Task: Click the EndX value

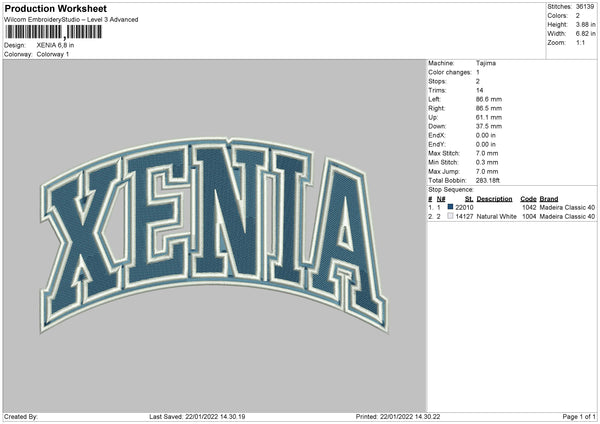Action: coord(486,135)
